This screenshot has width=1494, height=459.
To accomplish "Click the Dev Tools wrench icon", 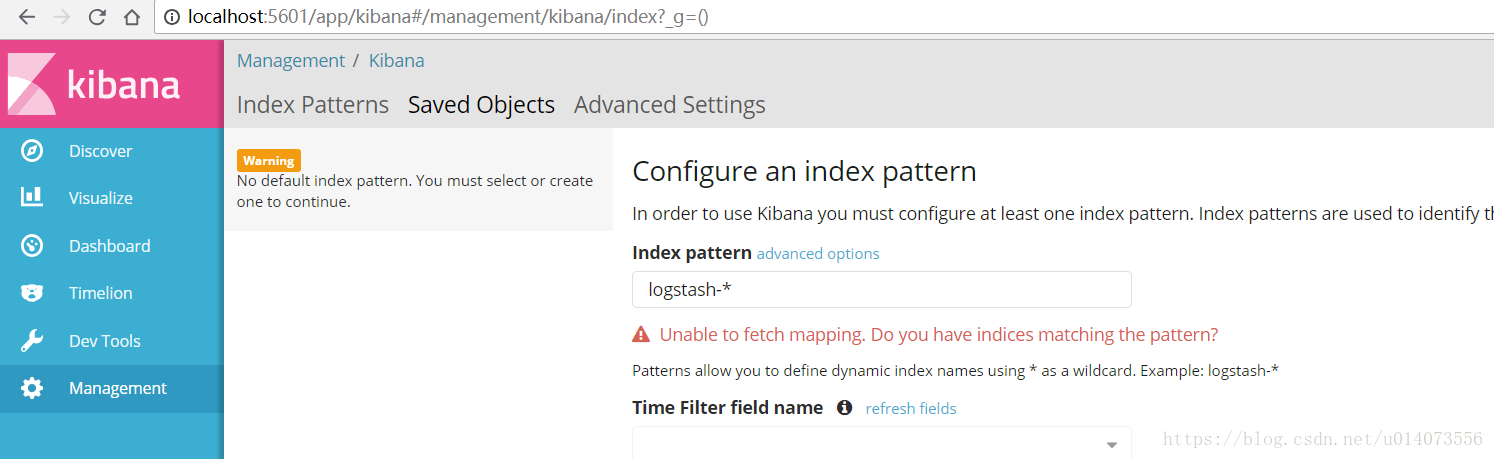I will pyautogui.click(x=32, y=341).
